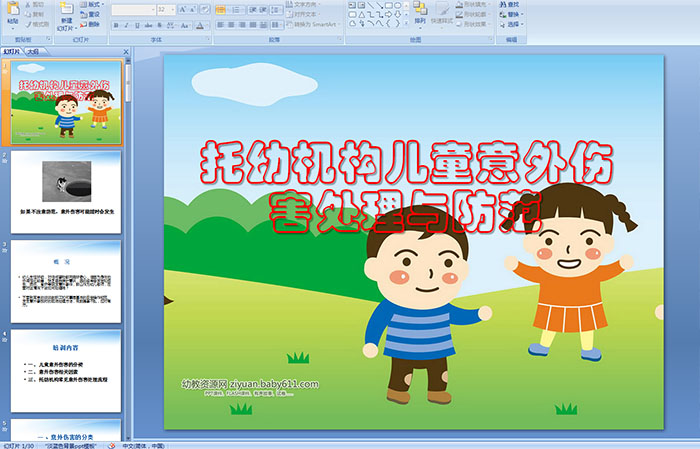Toggle the bulleted list button
The height and width of the screenshot is (449, 700).
pos(222,10)
